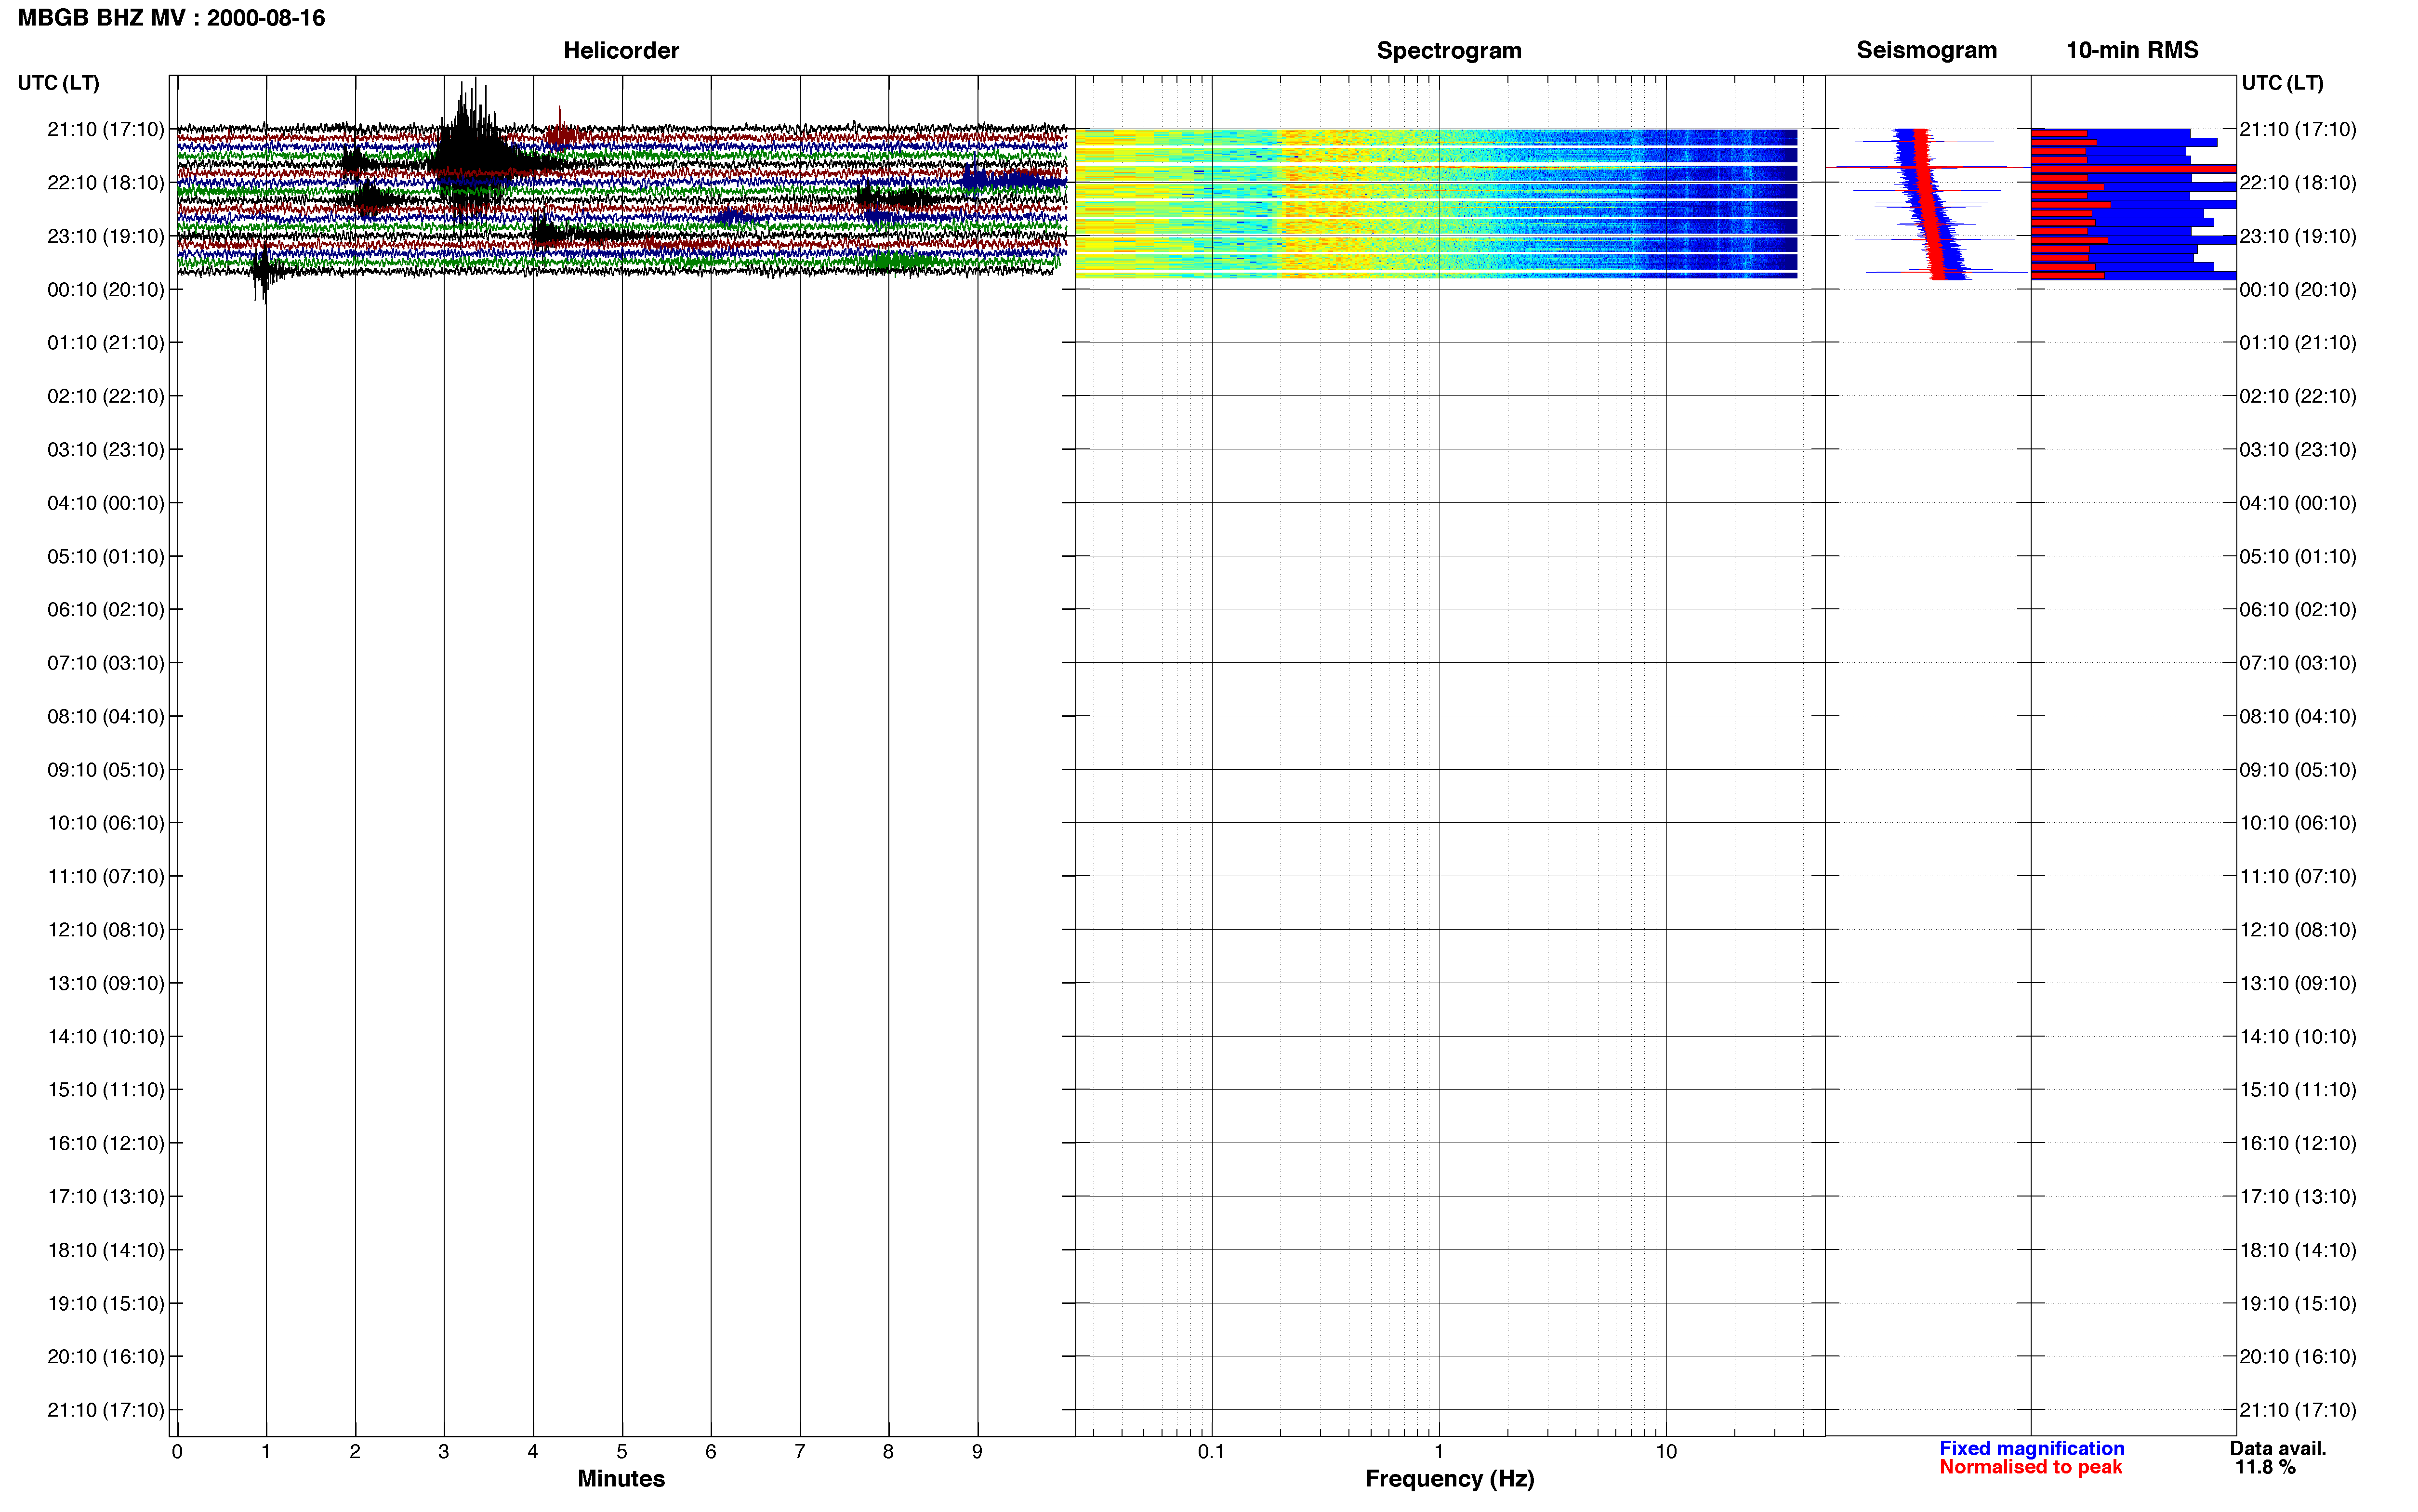The image size is (2418, 1512).
Task: Select the 'Spectrogram' panel heading
Action: (1449, 50)
